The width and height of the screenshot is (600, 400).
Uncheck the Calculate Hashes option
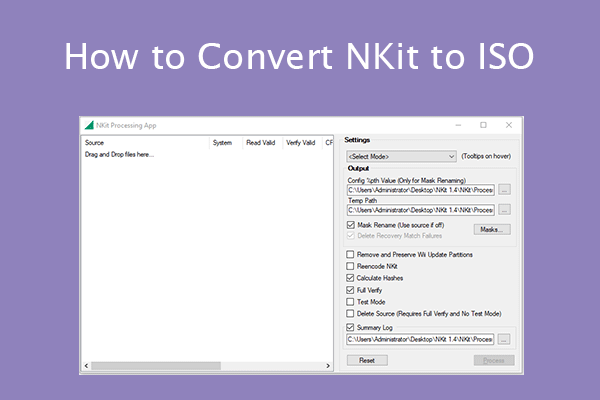[x=350, y=278]
